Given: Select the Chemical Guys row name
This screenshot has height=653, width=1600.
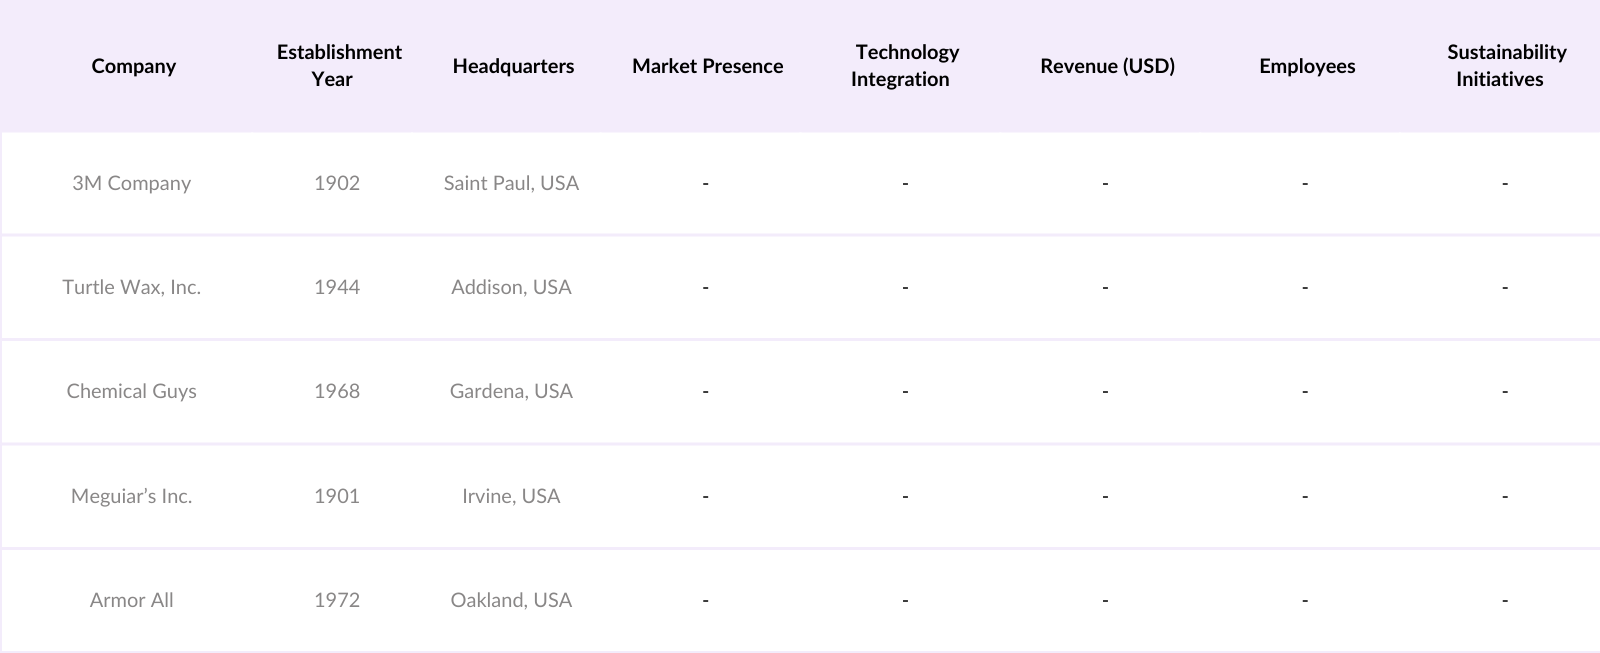Looking at the screenshot, I should point(131,391).
